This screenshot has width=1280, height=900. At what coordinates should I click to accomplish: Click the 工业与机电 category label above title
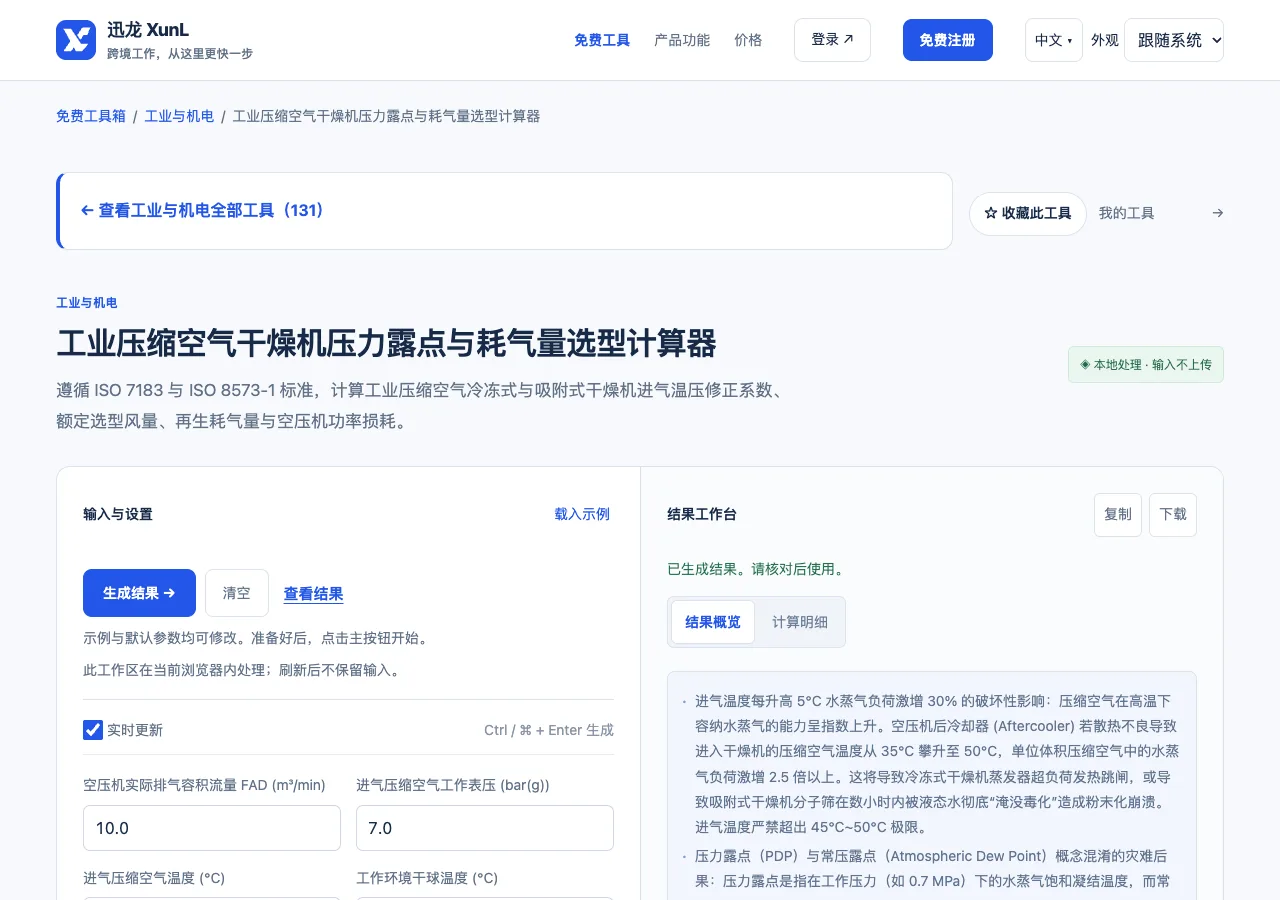[87, 303]
